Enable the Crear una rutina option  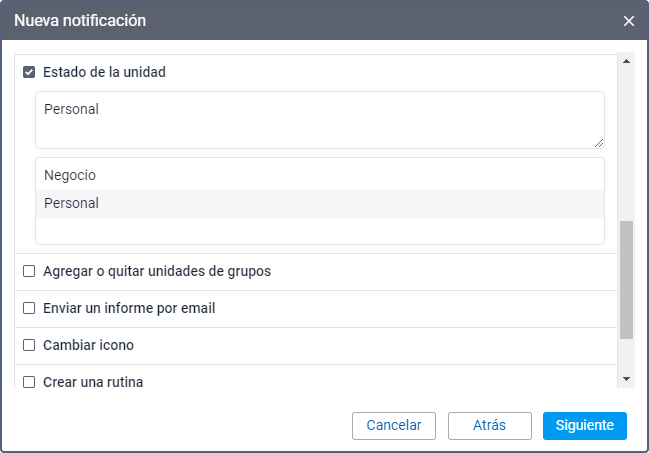(x=29, y=381)
